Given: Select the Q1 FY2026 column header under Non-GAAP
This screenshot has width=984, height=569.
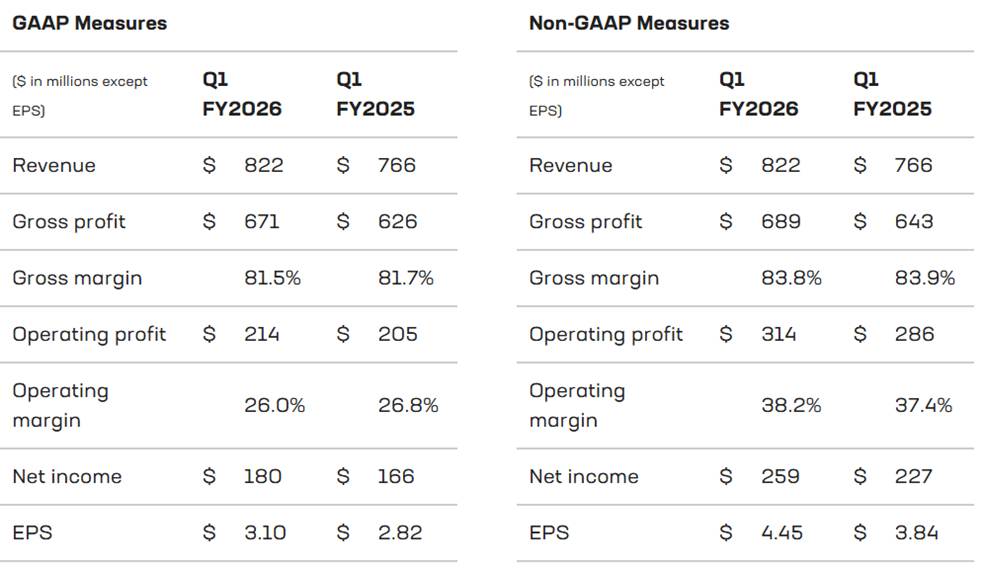Looking at the screenshot, I should (759, 94).
